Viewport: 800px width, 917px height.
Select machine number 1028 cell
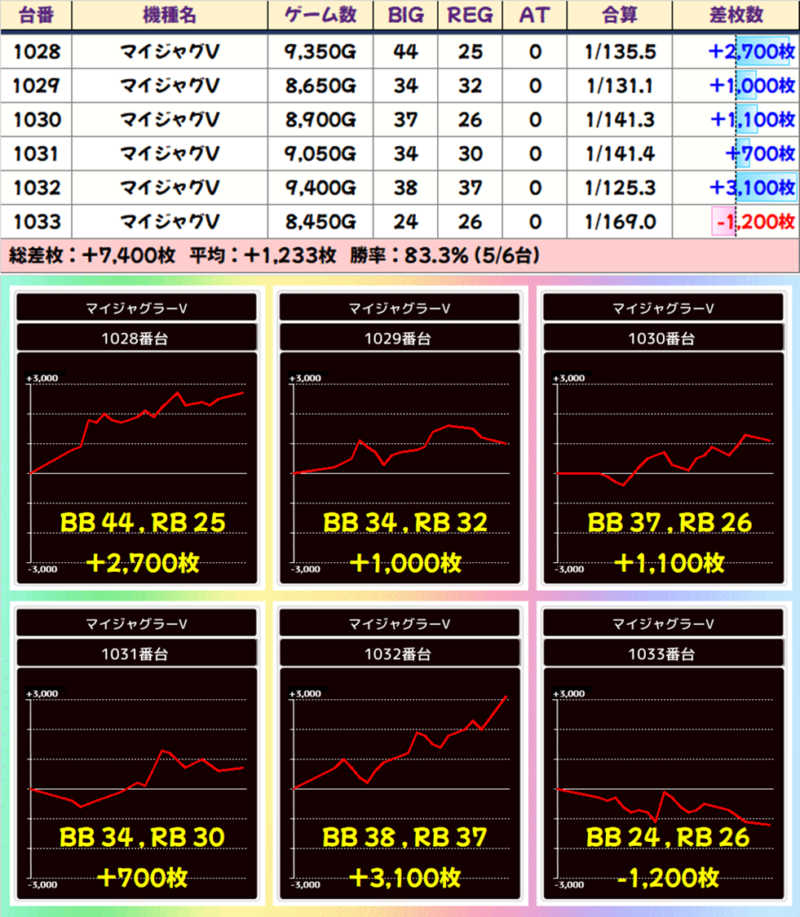click(x=36, y=51)
